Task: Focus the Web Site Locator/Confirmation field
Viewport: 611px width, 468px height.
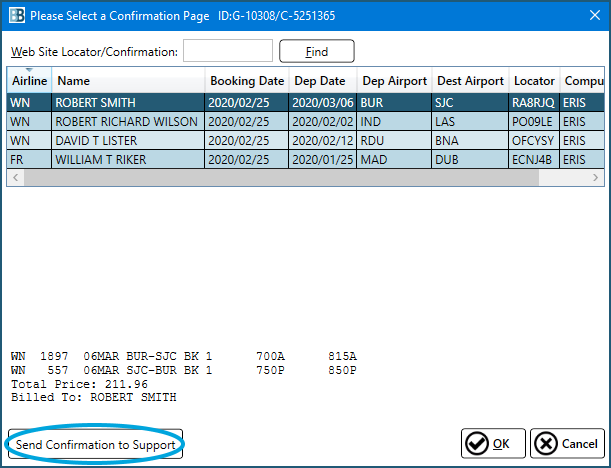Action: coord(228,51)
